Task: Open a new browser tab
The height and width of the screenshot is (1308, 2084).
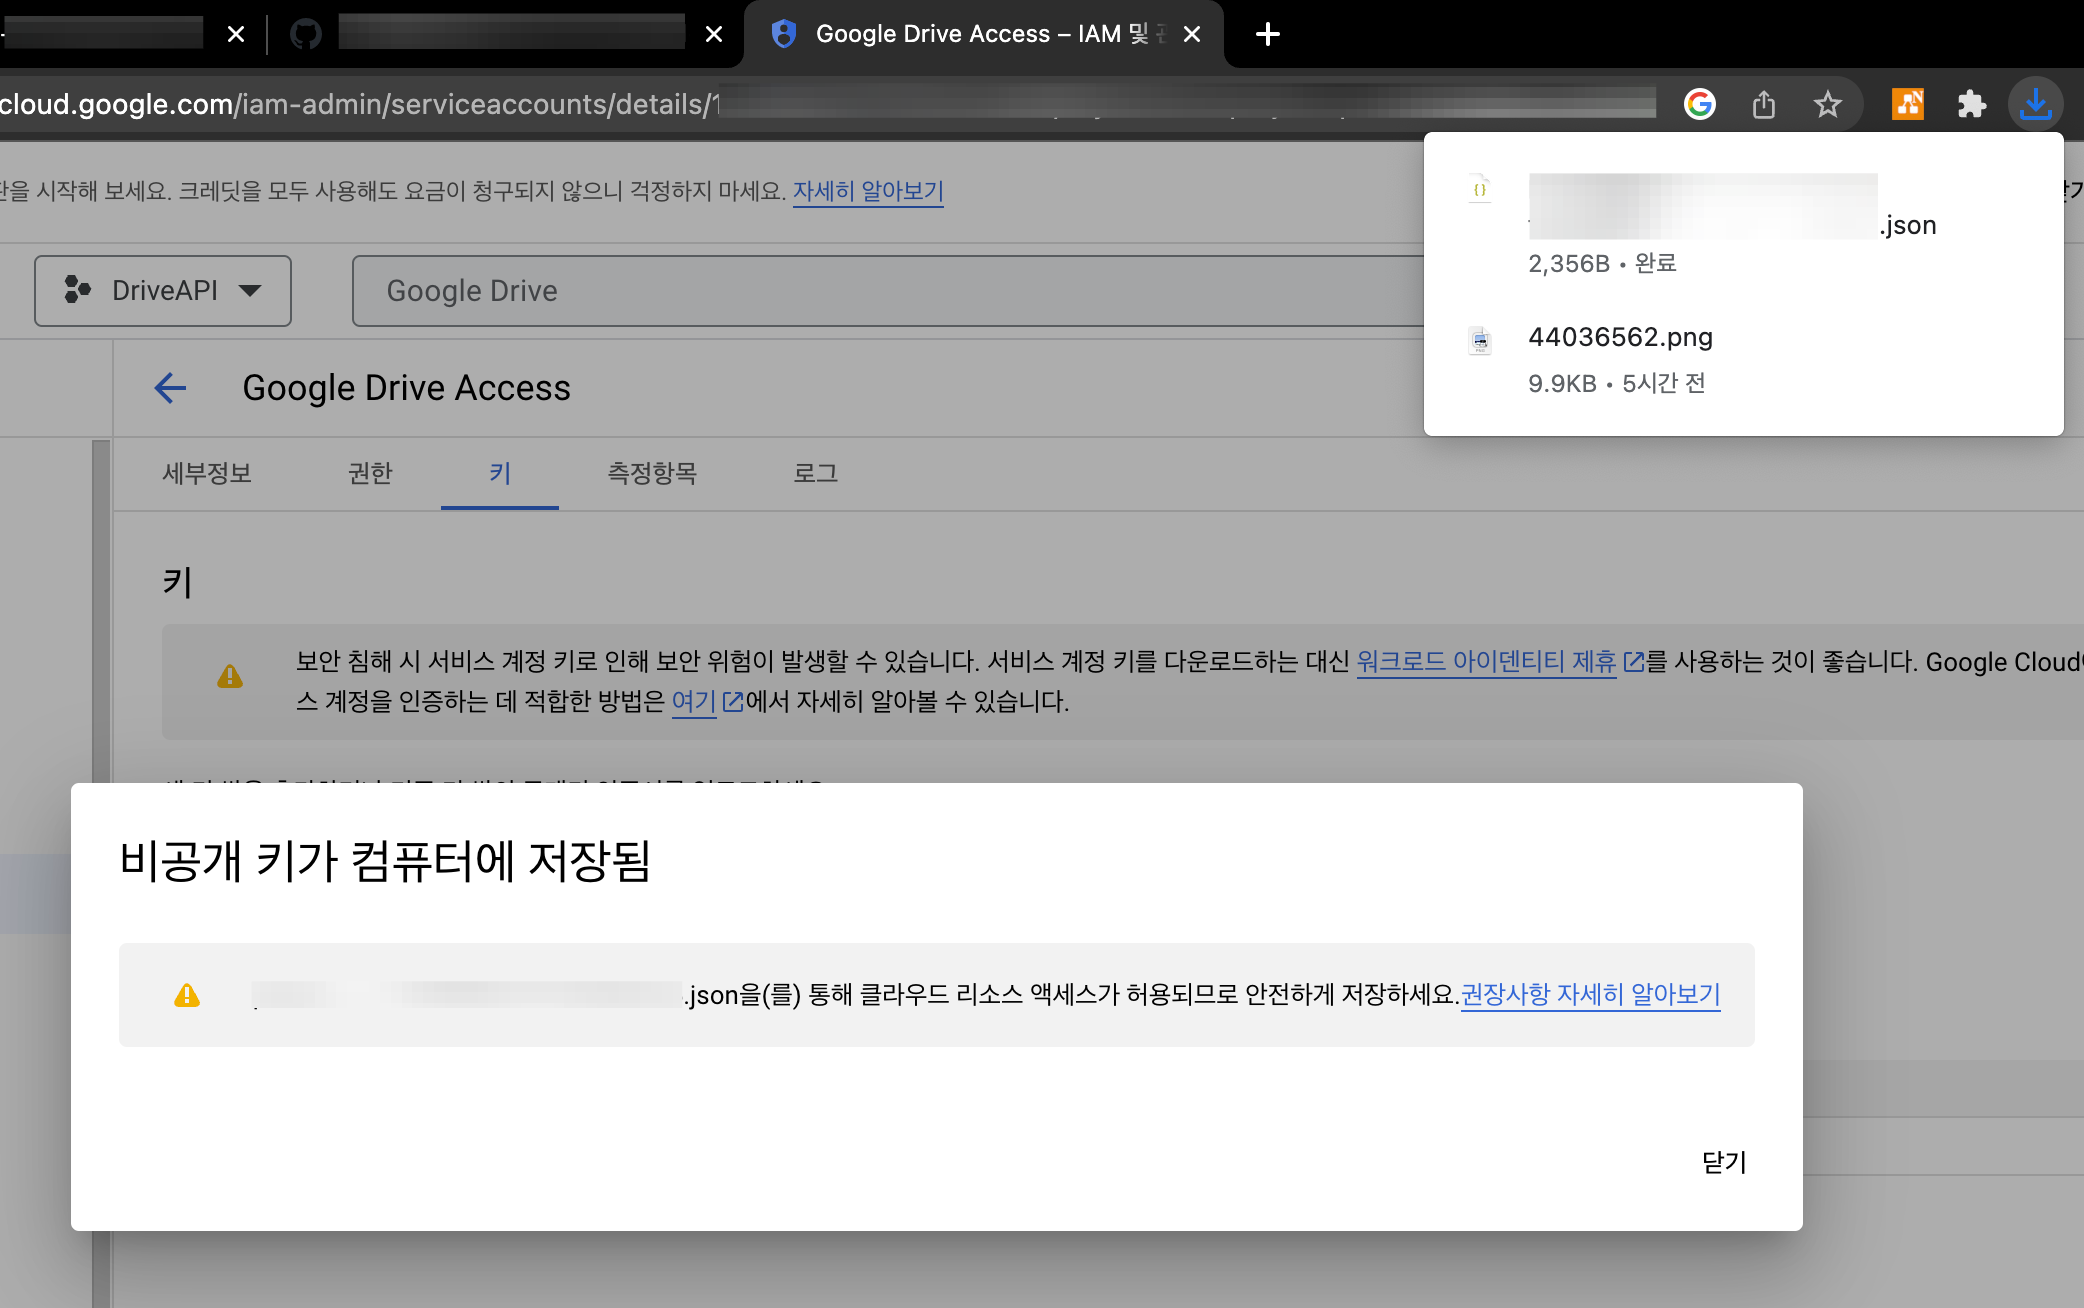Action: tap(1267, 34)
